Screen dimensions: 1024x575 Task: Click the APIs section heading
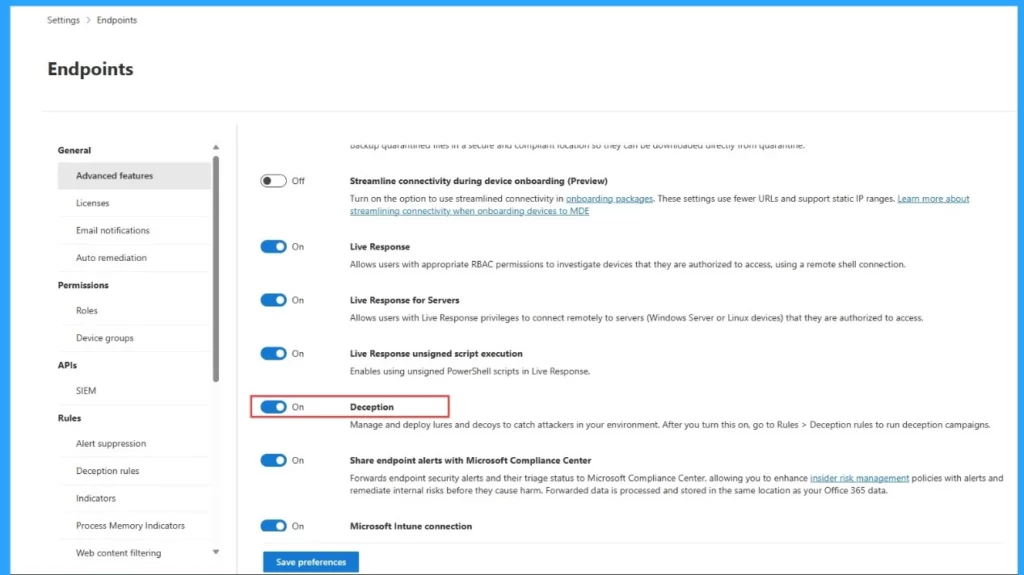point(67,365)
